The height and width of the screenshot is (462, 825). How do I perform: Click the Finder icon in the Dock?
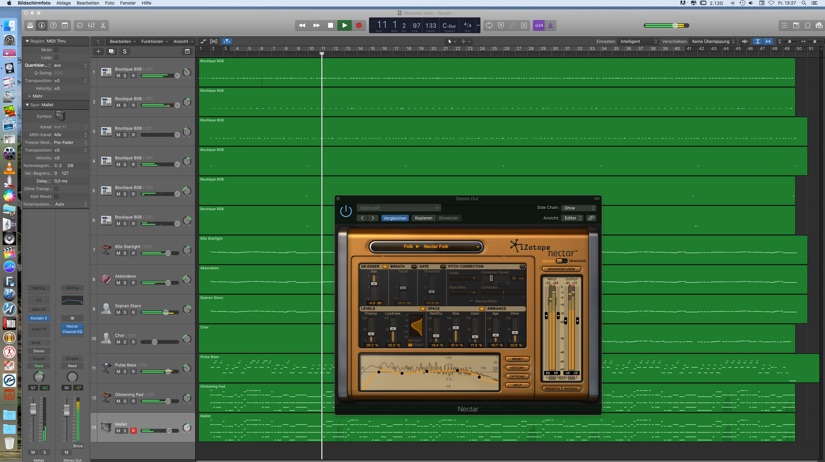pyautogui.click(x=9, y=25)
